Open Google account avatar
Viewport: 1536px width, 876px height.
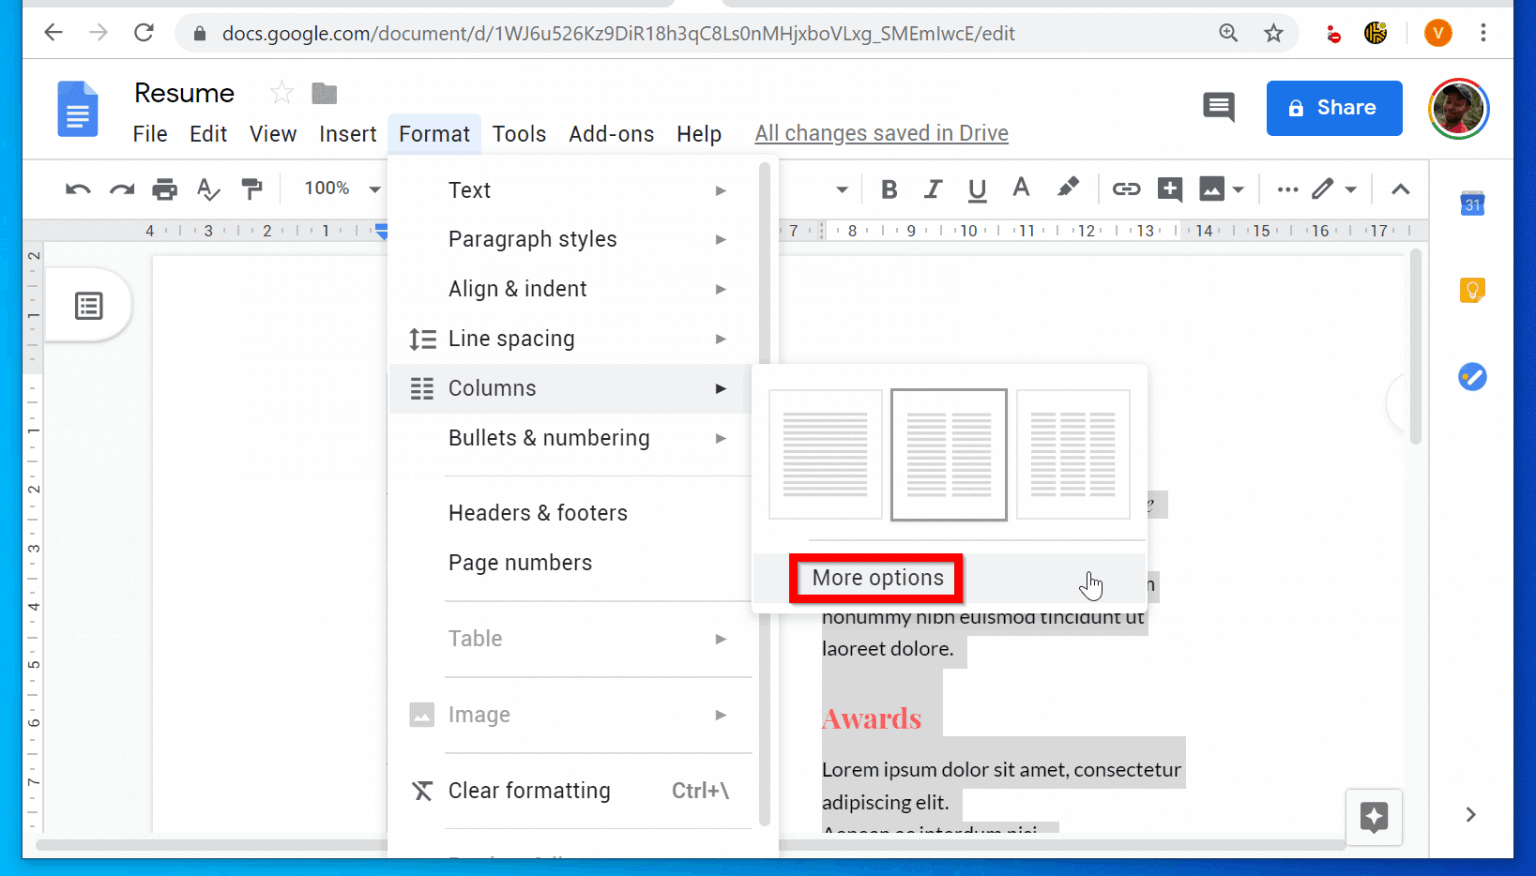1459,108
